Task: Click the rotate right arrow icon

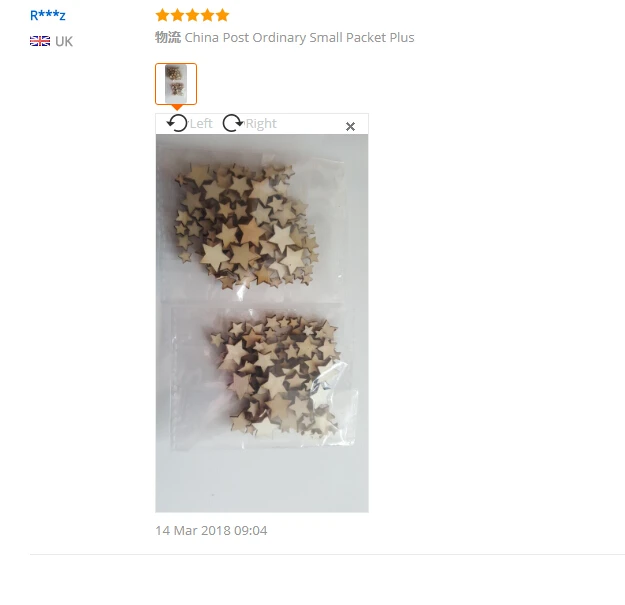Action: tap(233, 123)
